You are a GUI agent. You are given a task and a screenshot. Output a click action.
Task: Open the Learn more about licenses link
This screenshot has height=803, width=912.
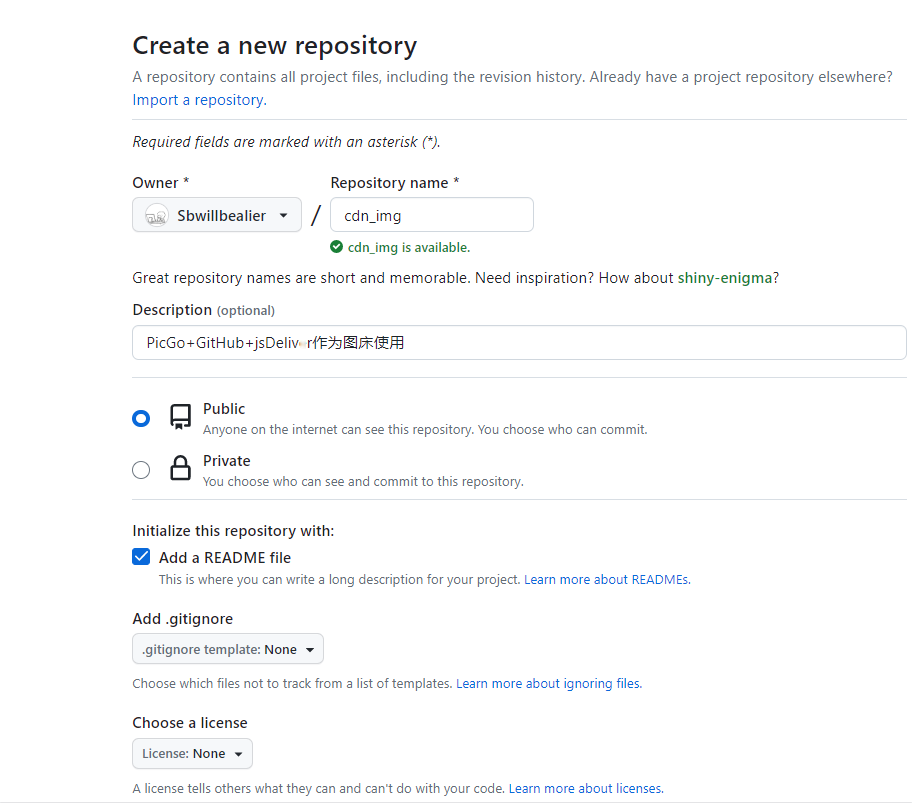pos(585,788)
